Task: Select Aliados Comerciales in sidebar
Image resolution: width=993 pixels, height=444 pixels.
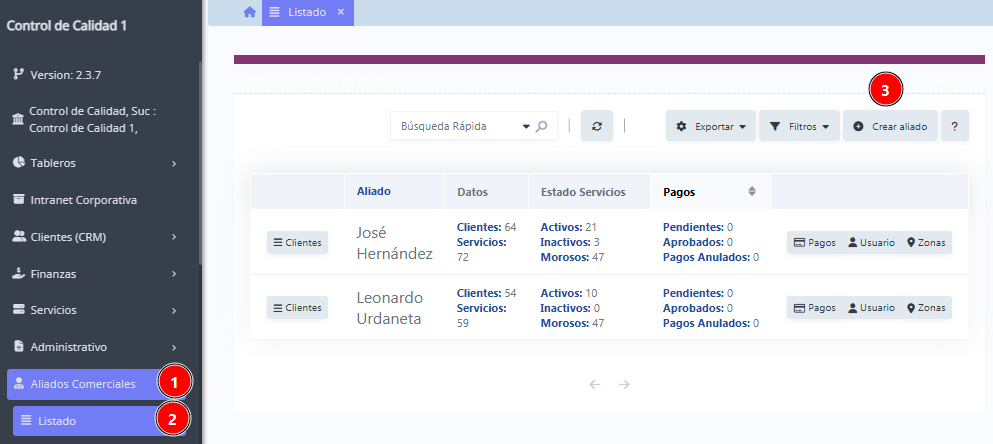Action: coord(82,384)
